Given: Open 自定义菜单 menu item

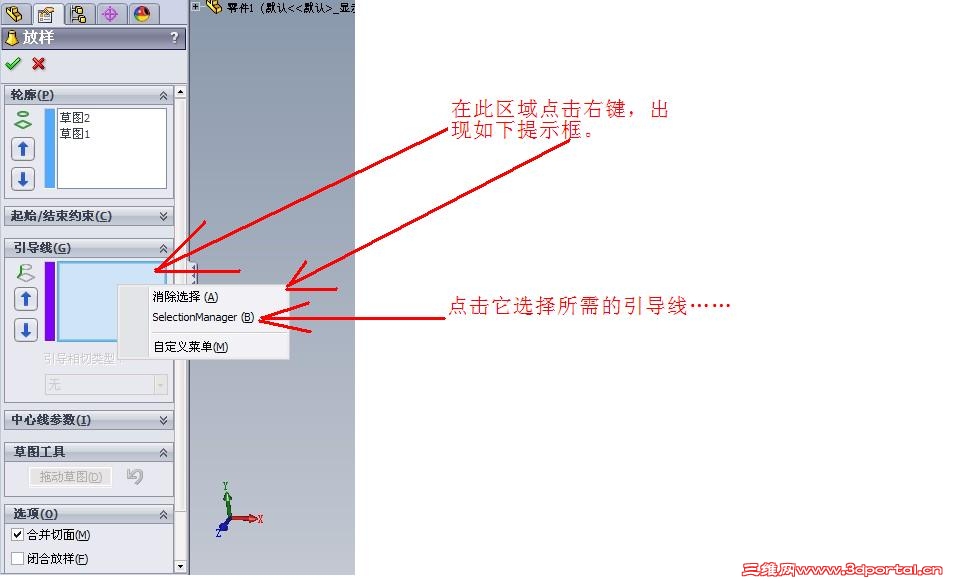Looking at the screenshot, I should coord(191,347).
